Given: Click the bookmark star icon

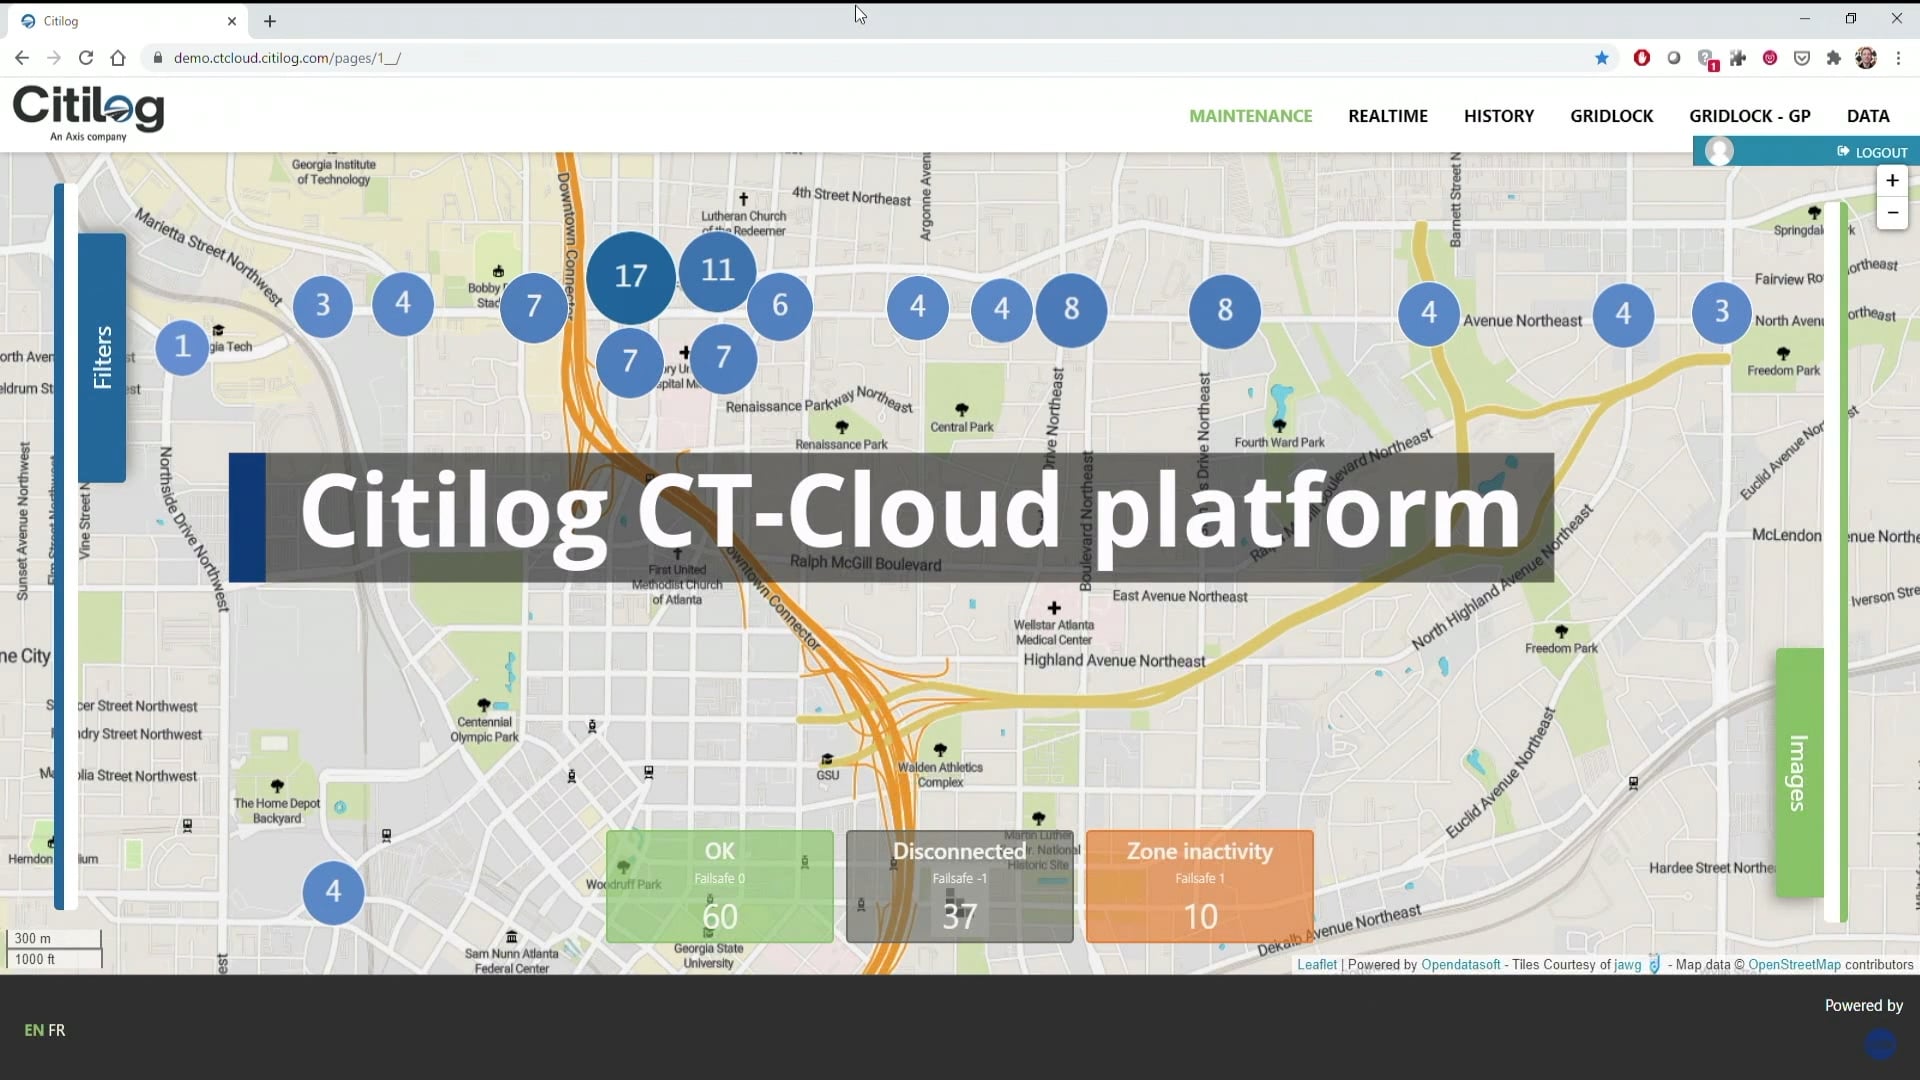Looking at the screenshot, I should (x=1602, y=58).
